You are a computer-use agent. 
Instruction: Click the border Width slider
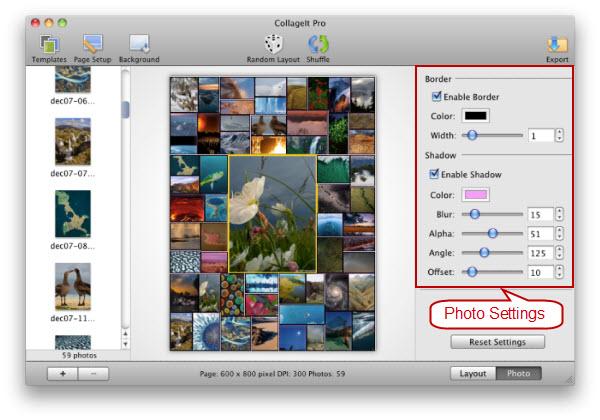click(492, 135)
